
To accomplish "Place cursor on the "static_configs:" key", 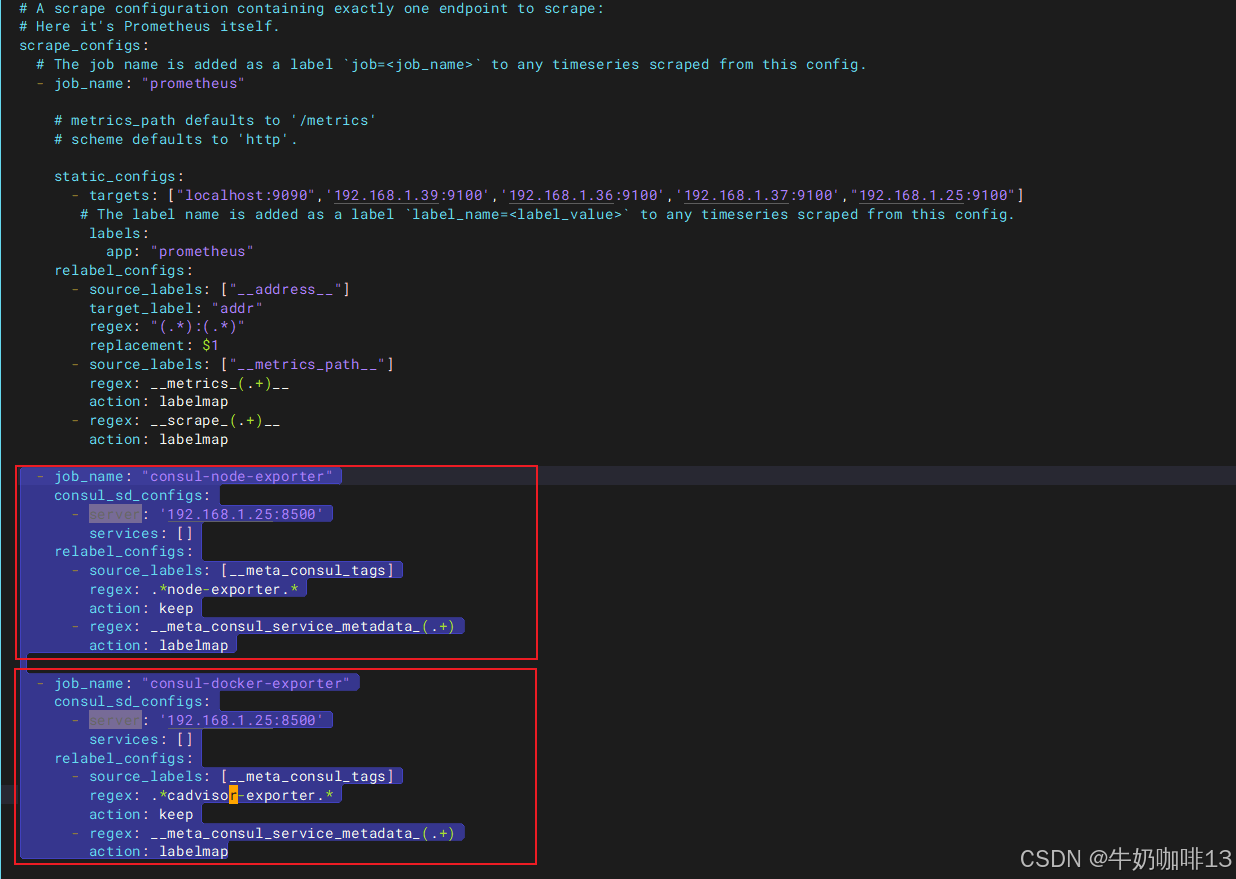I will tap(119, 176).
